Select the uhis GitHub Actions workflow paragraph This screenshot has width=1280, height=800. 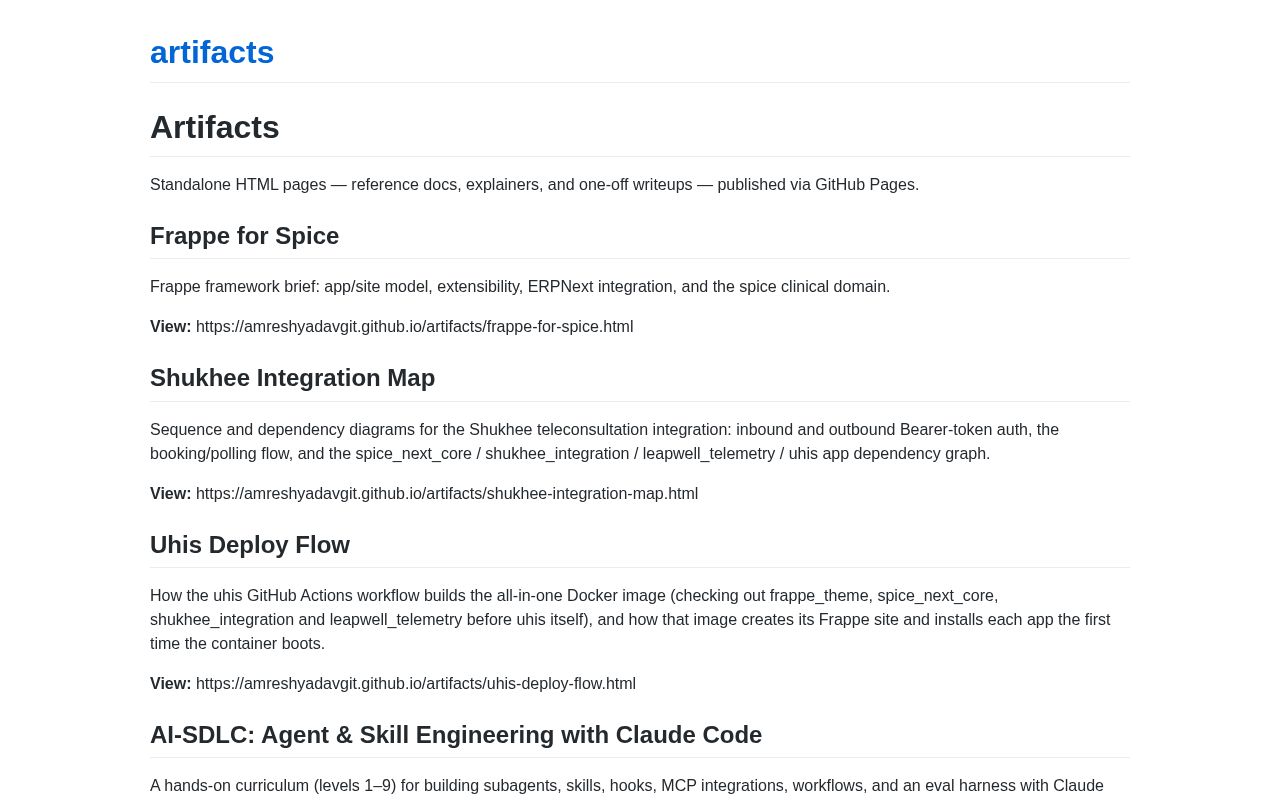click(x=630, y=620)
